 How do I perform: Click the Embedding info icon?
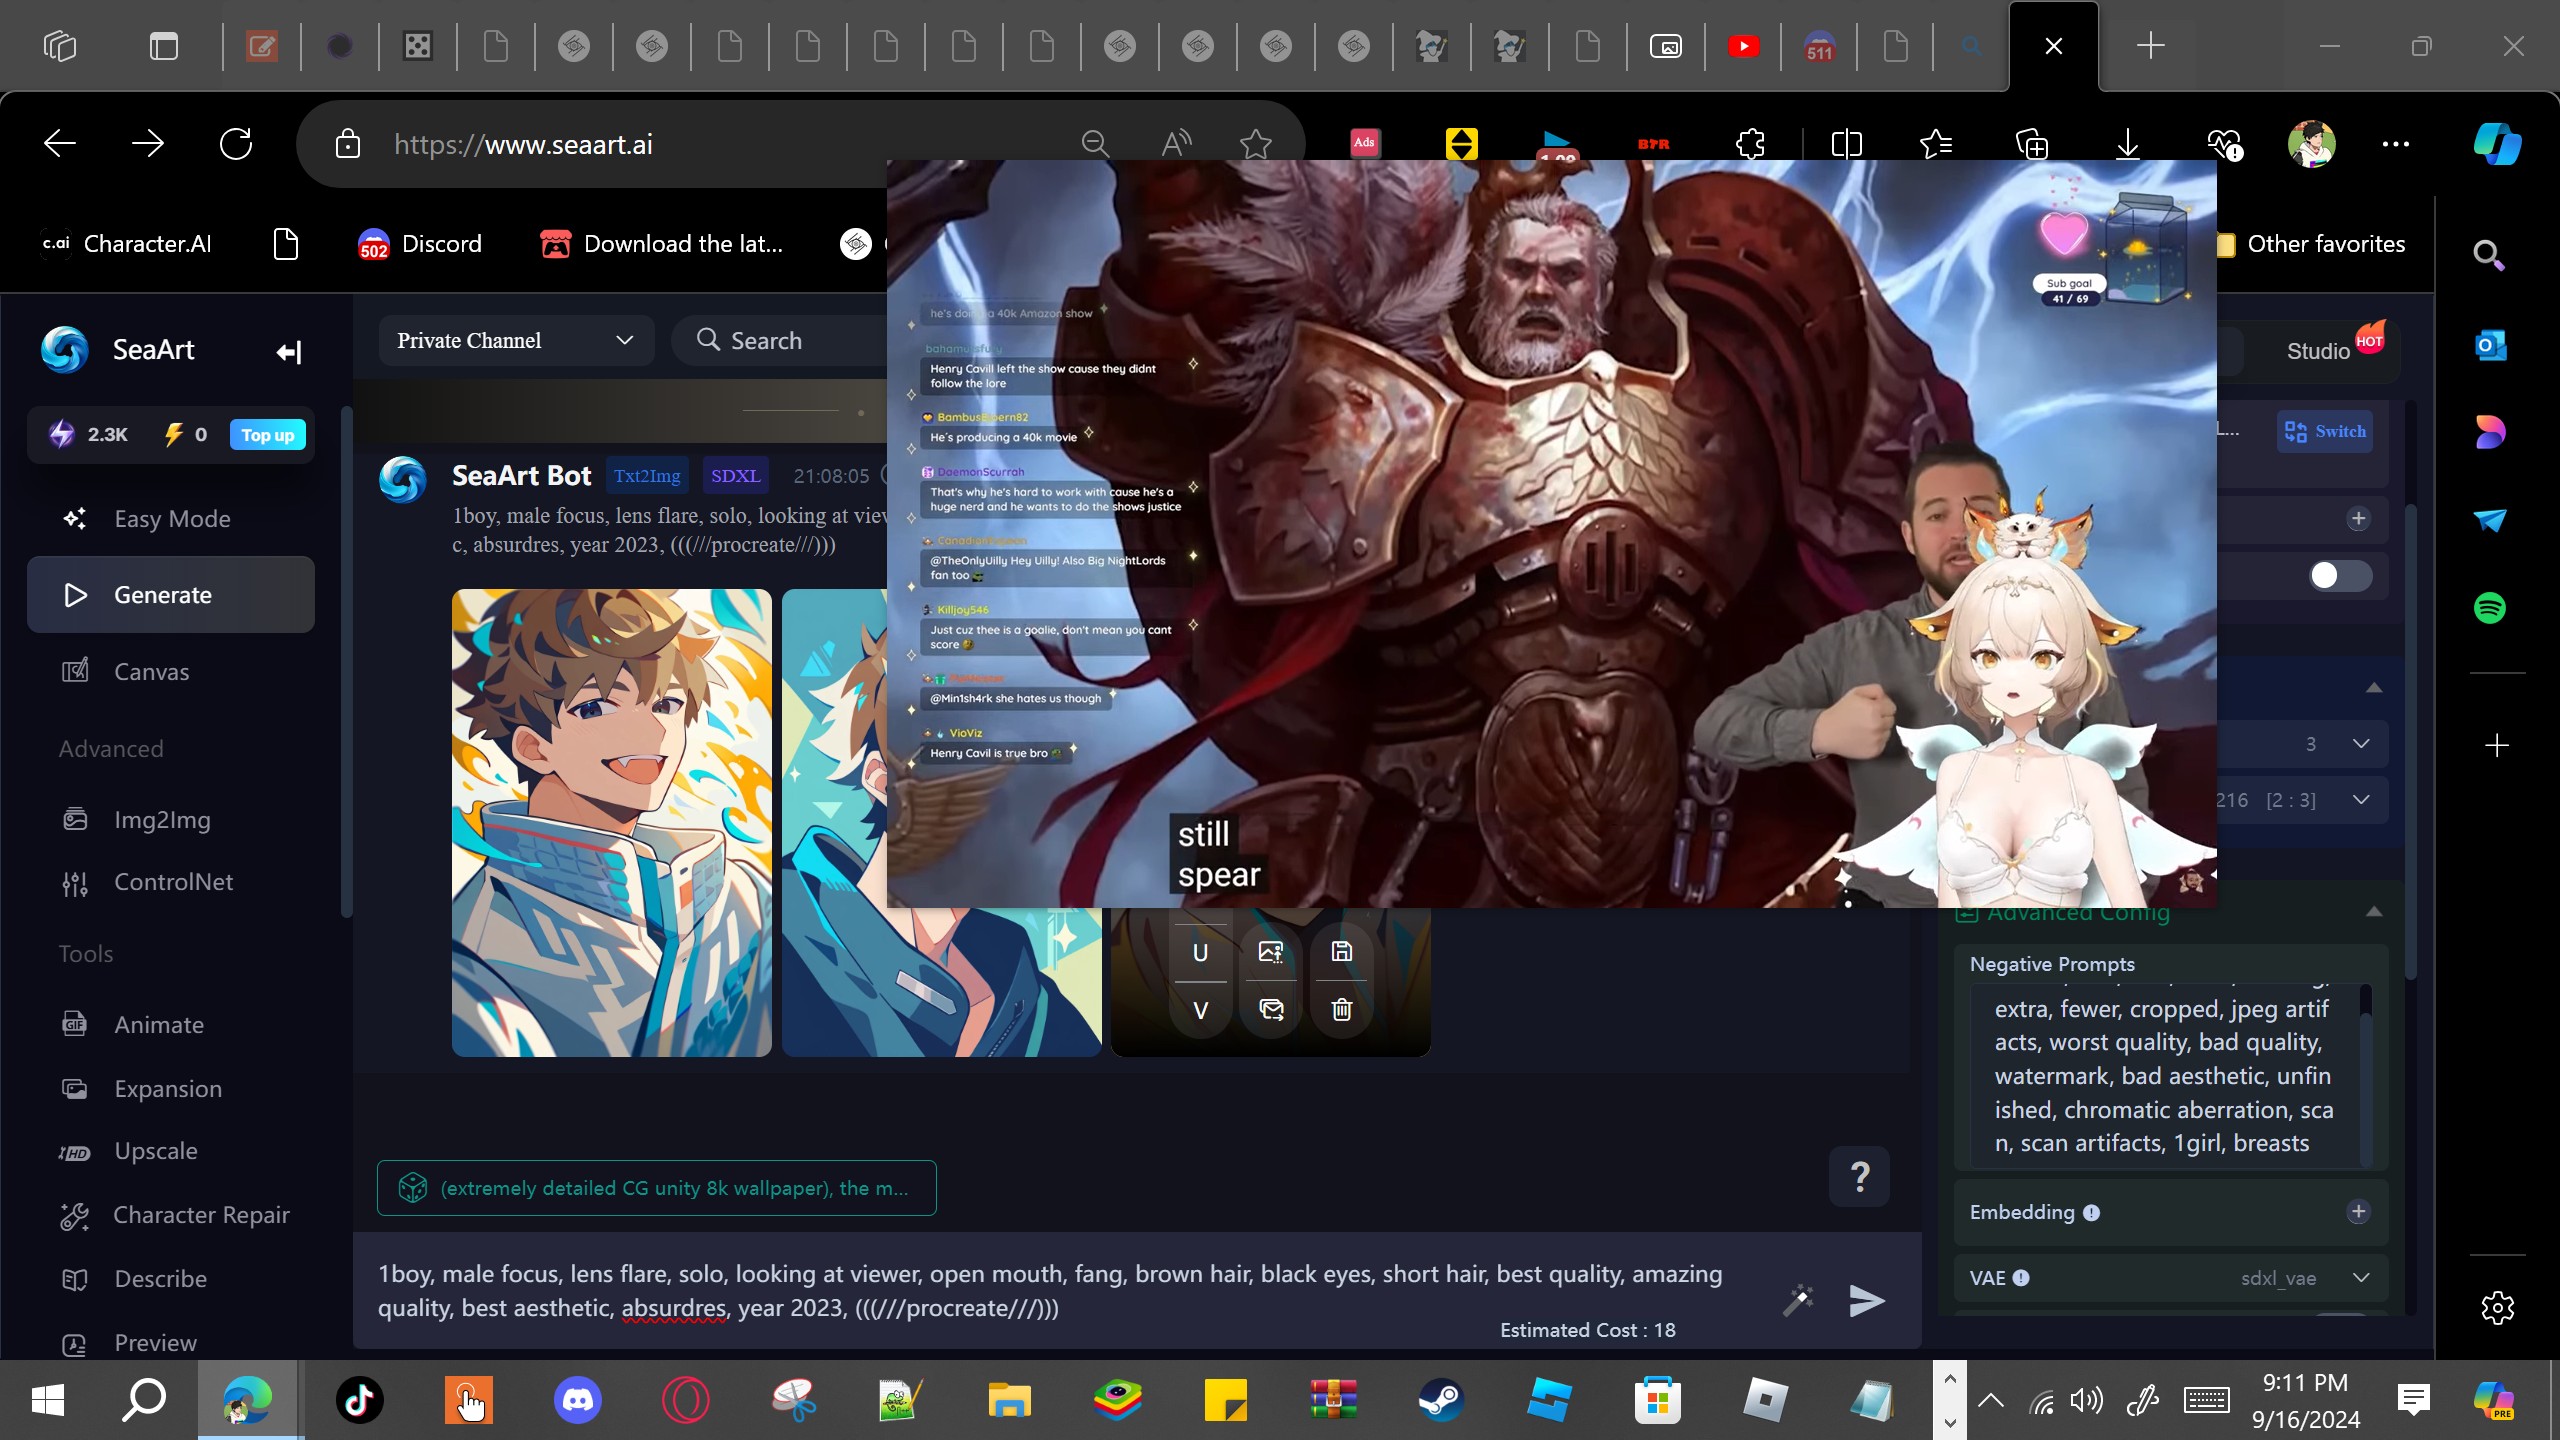coord(2091,1213)
